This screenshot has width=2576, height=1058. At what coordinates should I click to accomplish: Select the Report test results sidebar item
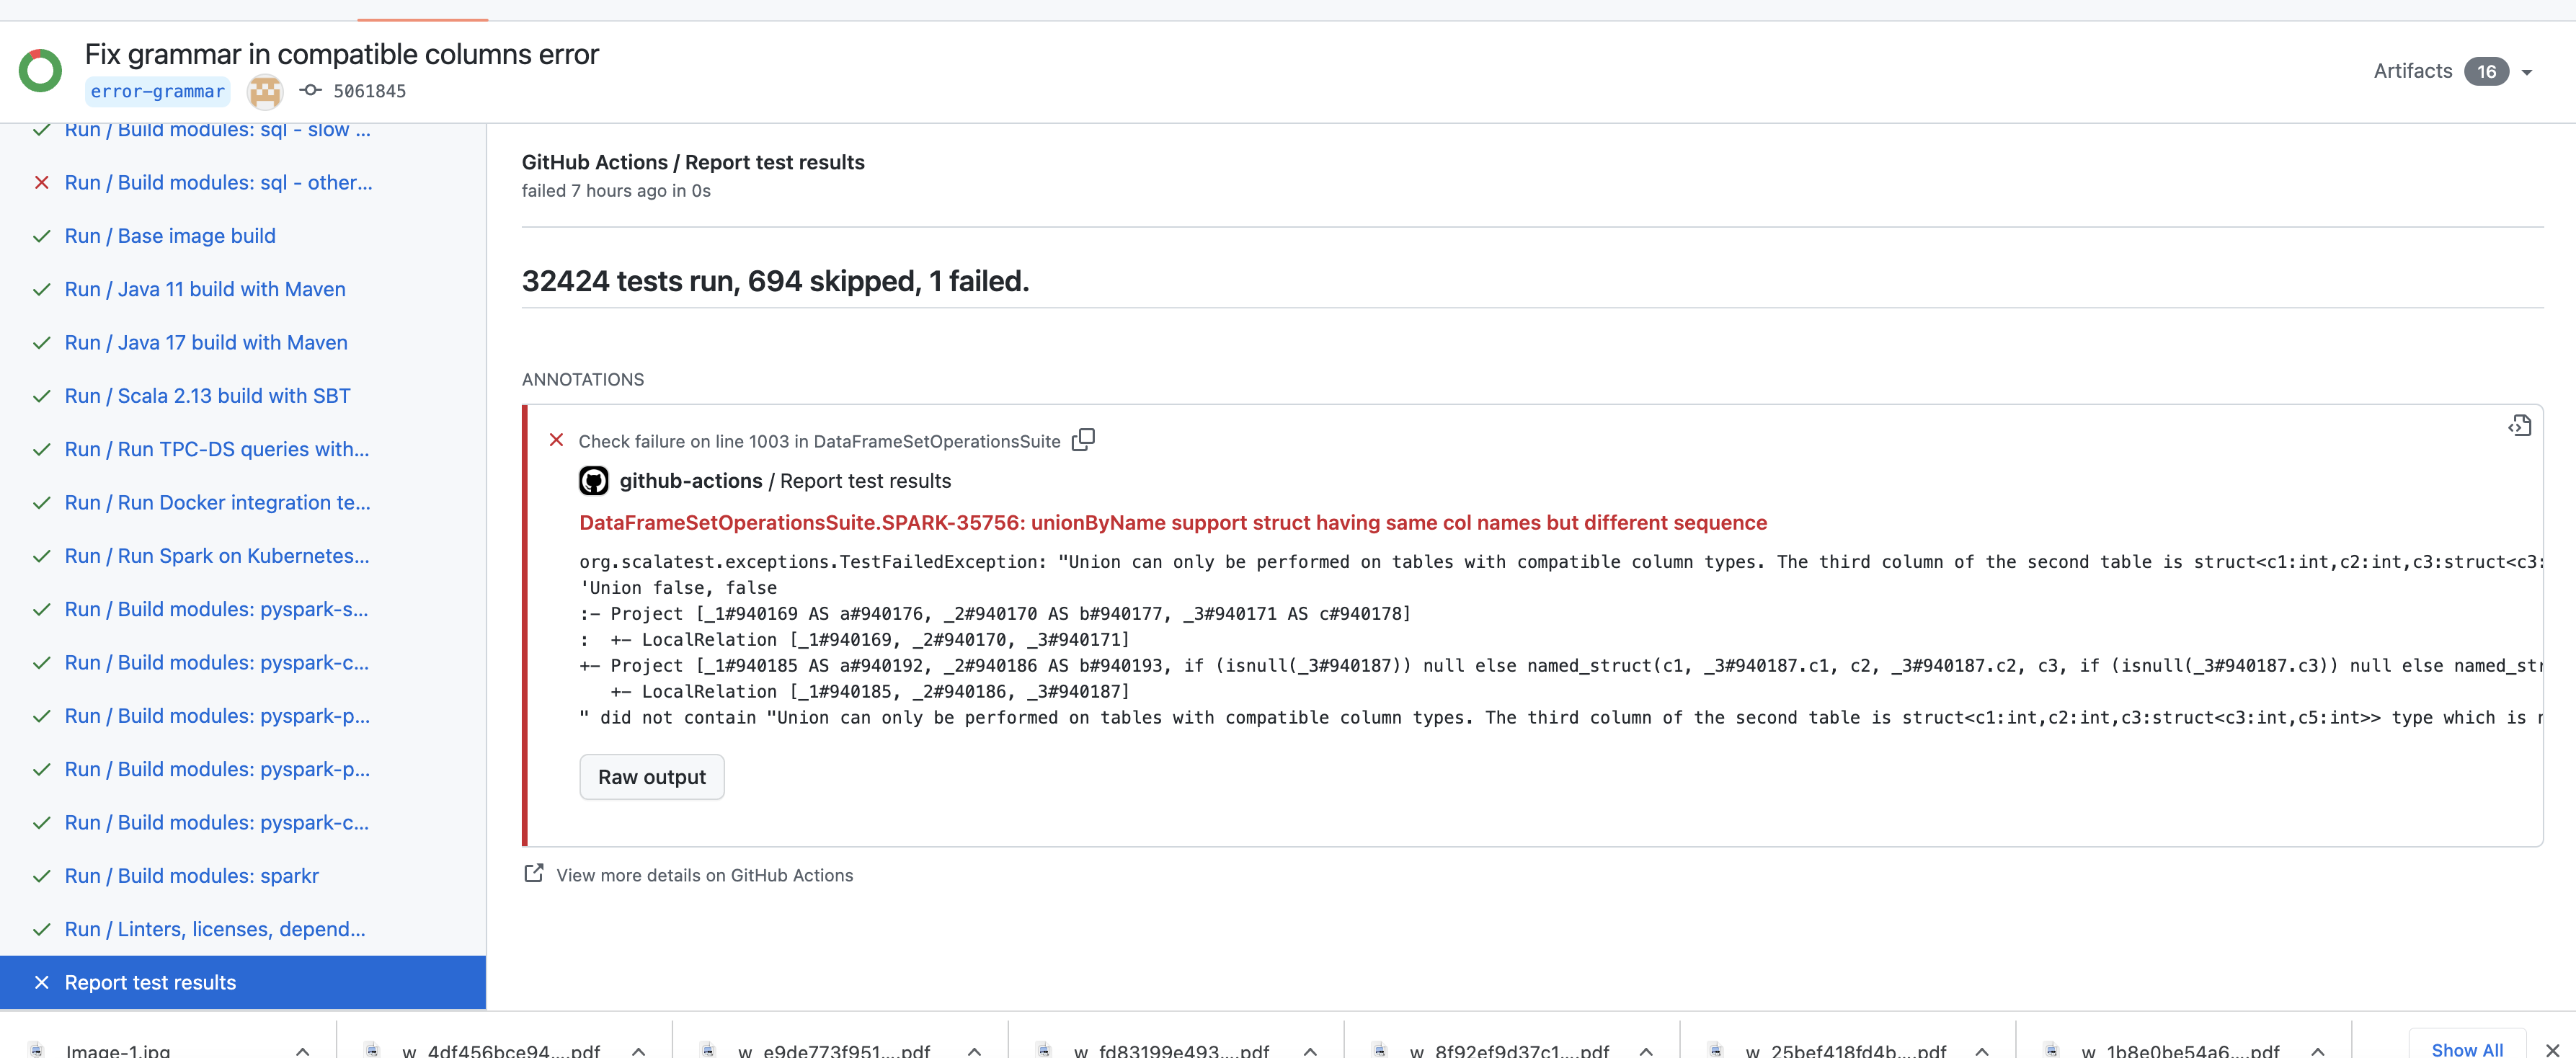coord(150,982)
